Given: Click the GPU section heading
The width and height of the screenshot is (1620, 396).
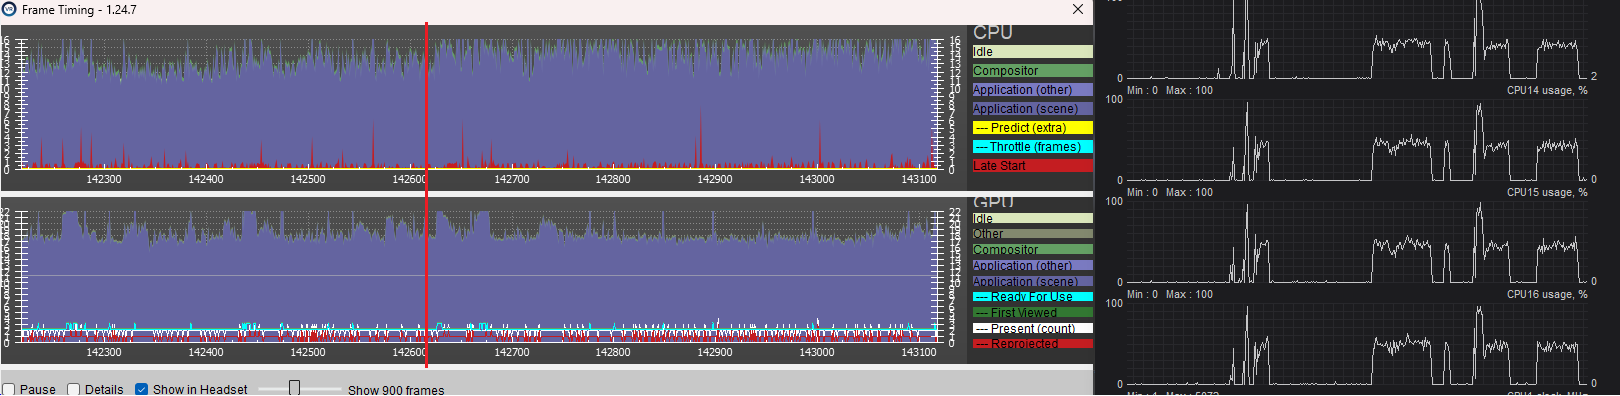Looking at the screenshot, I should point(993,202).
